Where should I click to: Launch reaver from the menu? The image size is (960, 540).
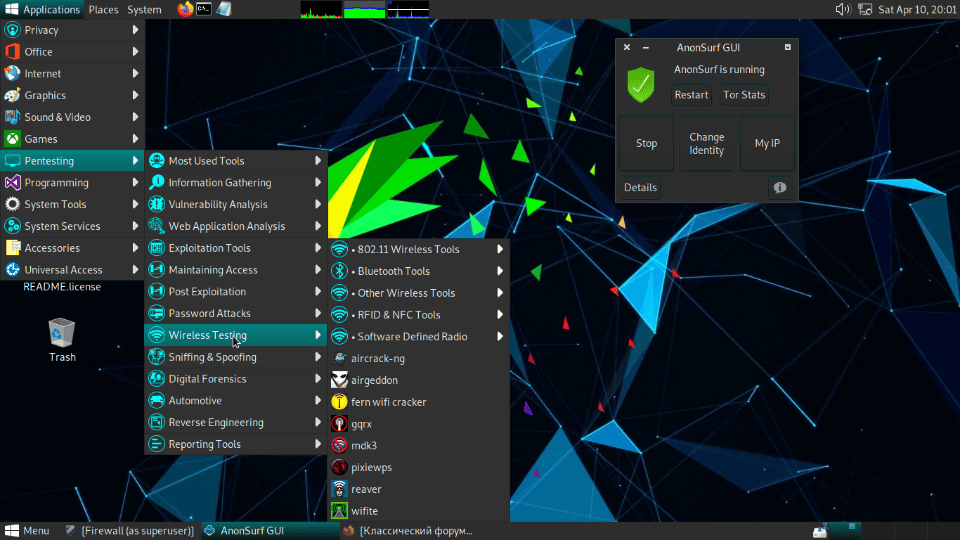(x=419, y=489)
